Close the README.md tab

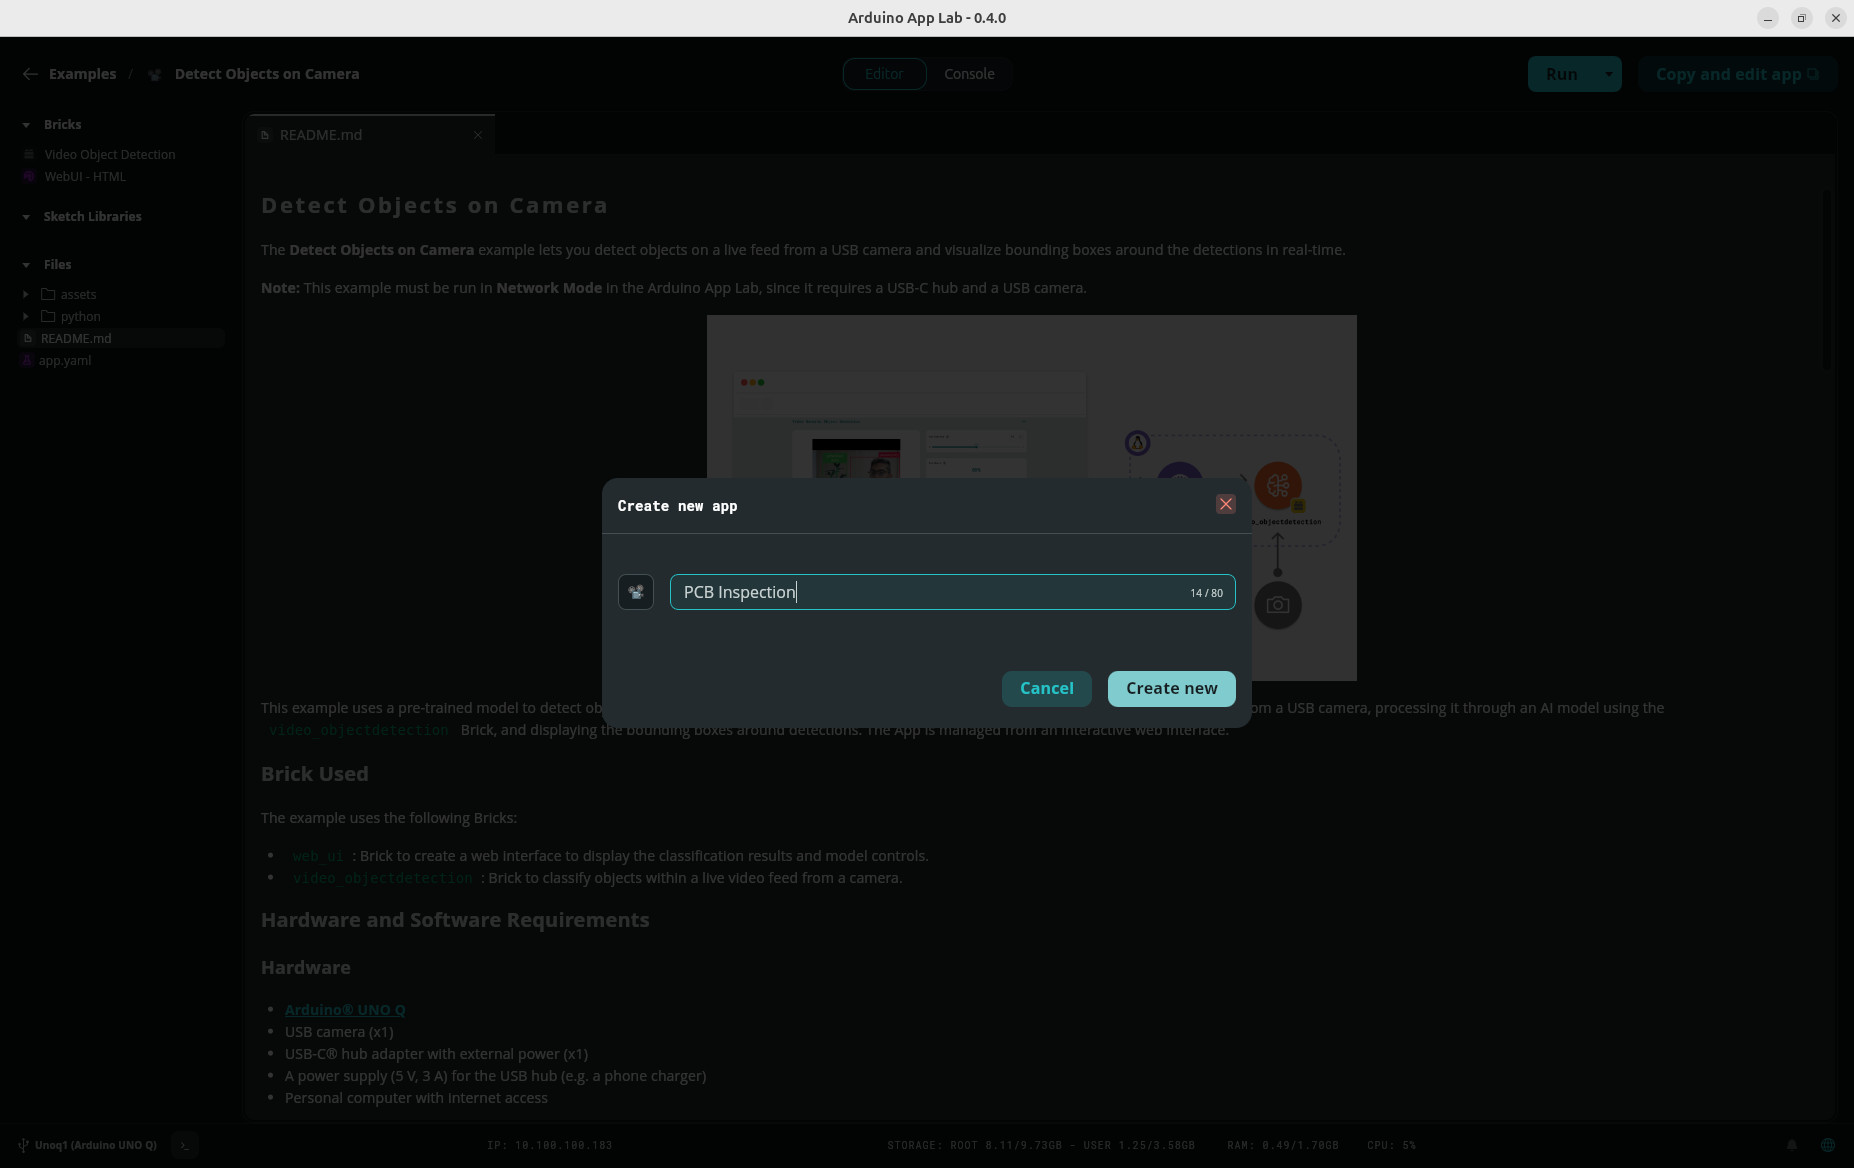tap(478, 135)
